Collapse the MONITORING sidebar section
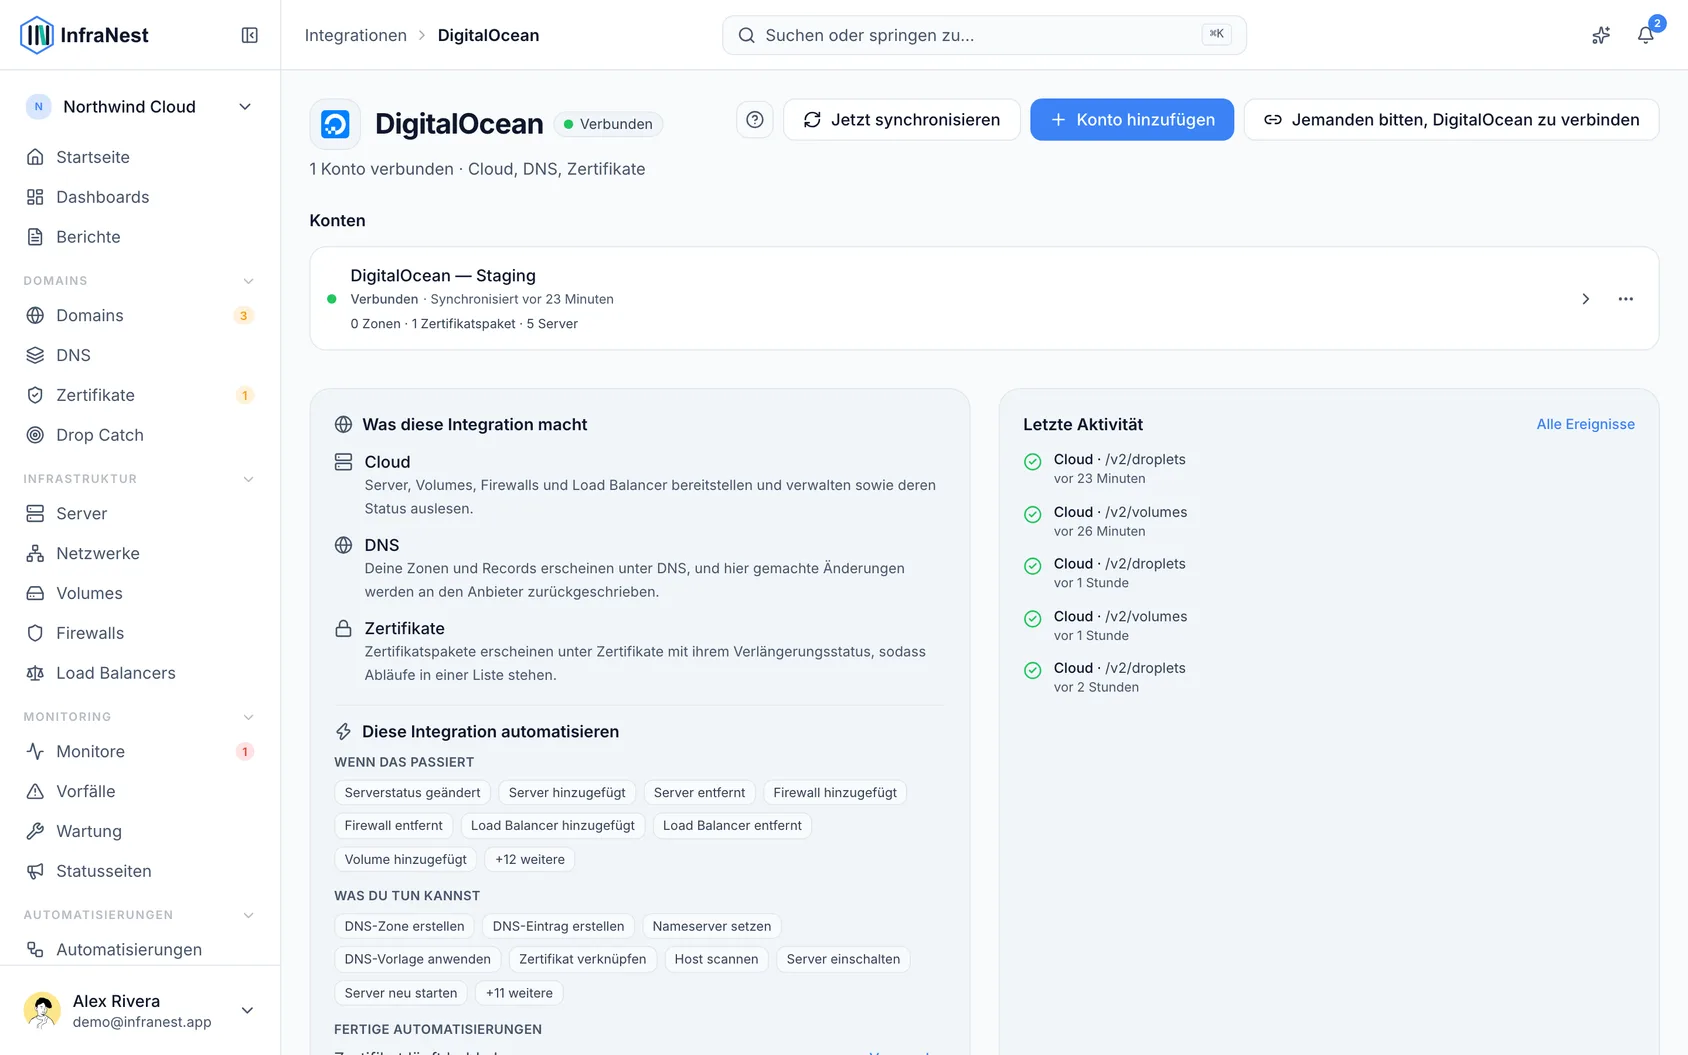Viewport: 1688px width, 1055px height. [248, 717]
